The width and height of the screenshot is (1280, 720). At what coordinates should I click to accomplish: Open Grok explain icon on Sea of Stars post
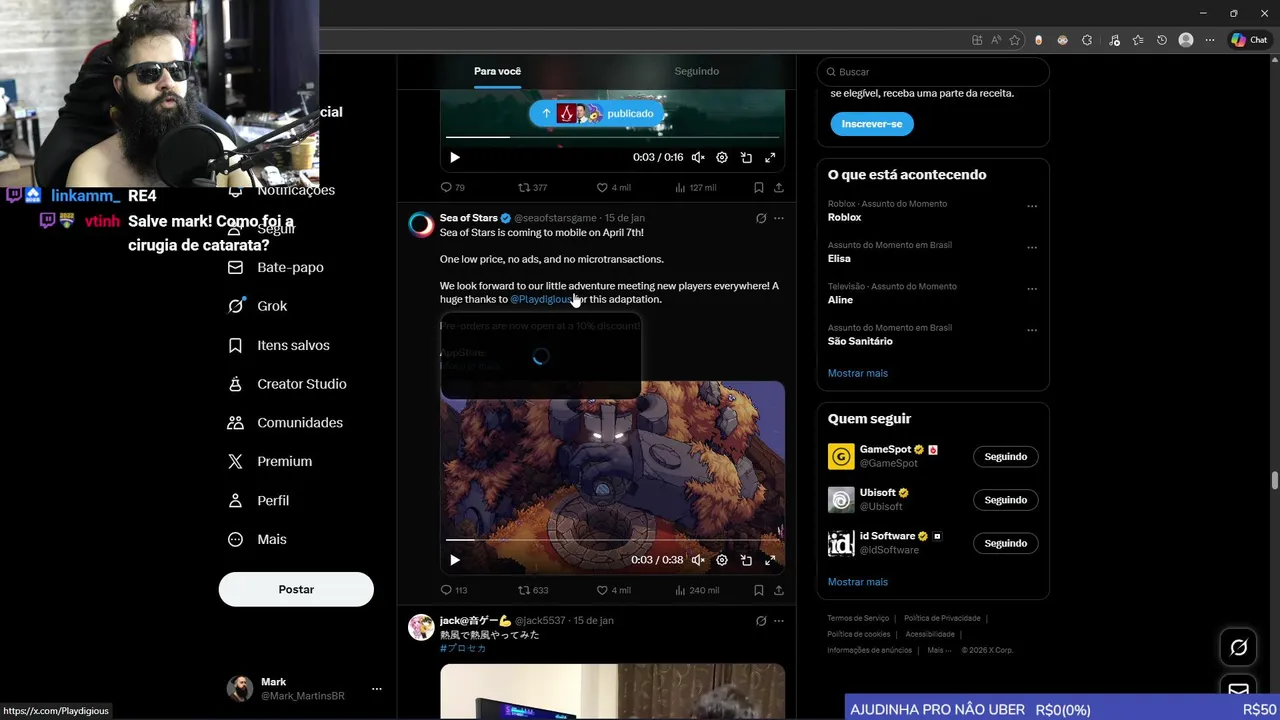pyautogui.click(x=761, y=218)
